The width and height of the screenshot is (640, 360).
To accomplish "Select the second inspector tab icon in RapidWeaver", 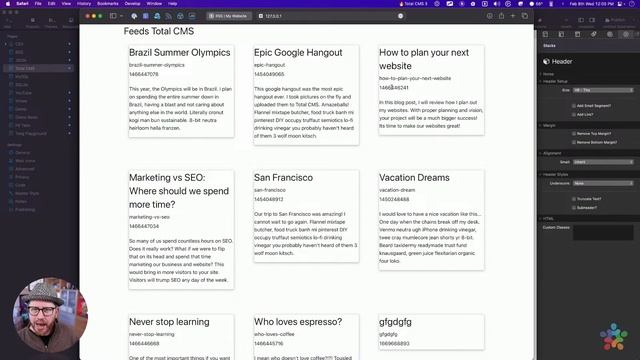I will click(561, 34).
